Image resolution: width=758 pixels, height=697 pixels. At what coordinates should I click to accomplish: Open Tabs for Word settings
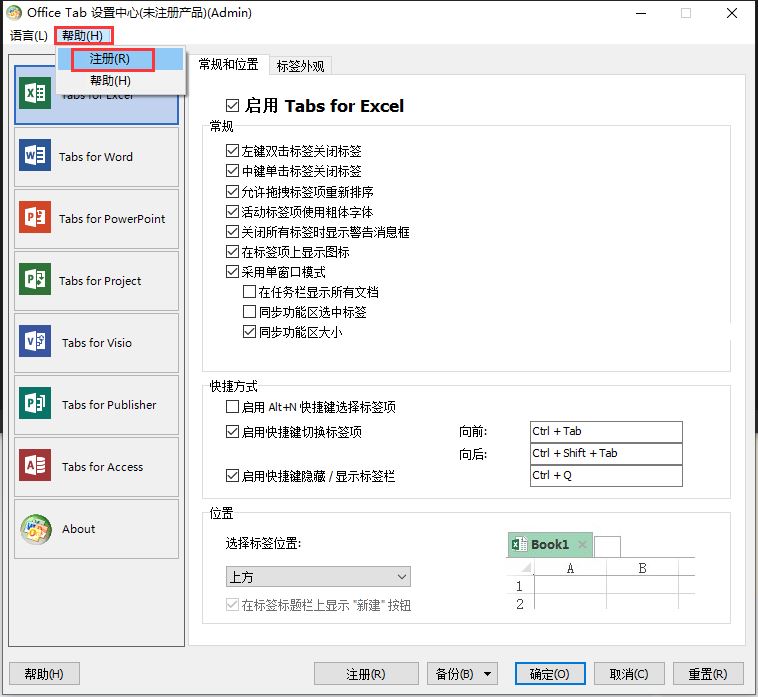click(x=97, y=157)
